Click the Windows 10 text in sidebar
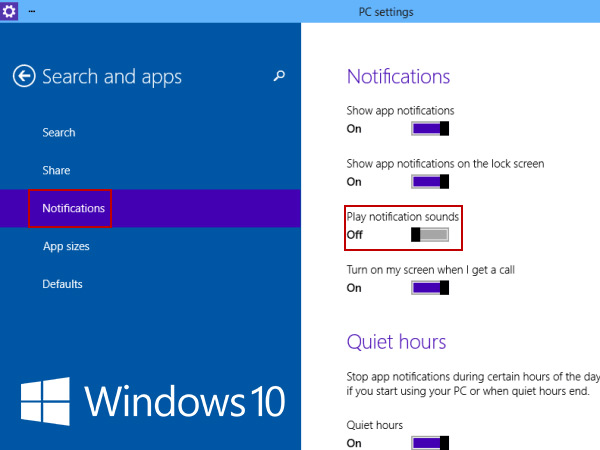This screenshot has width=600, height=450. tap(185, 400)
